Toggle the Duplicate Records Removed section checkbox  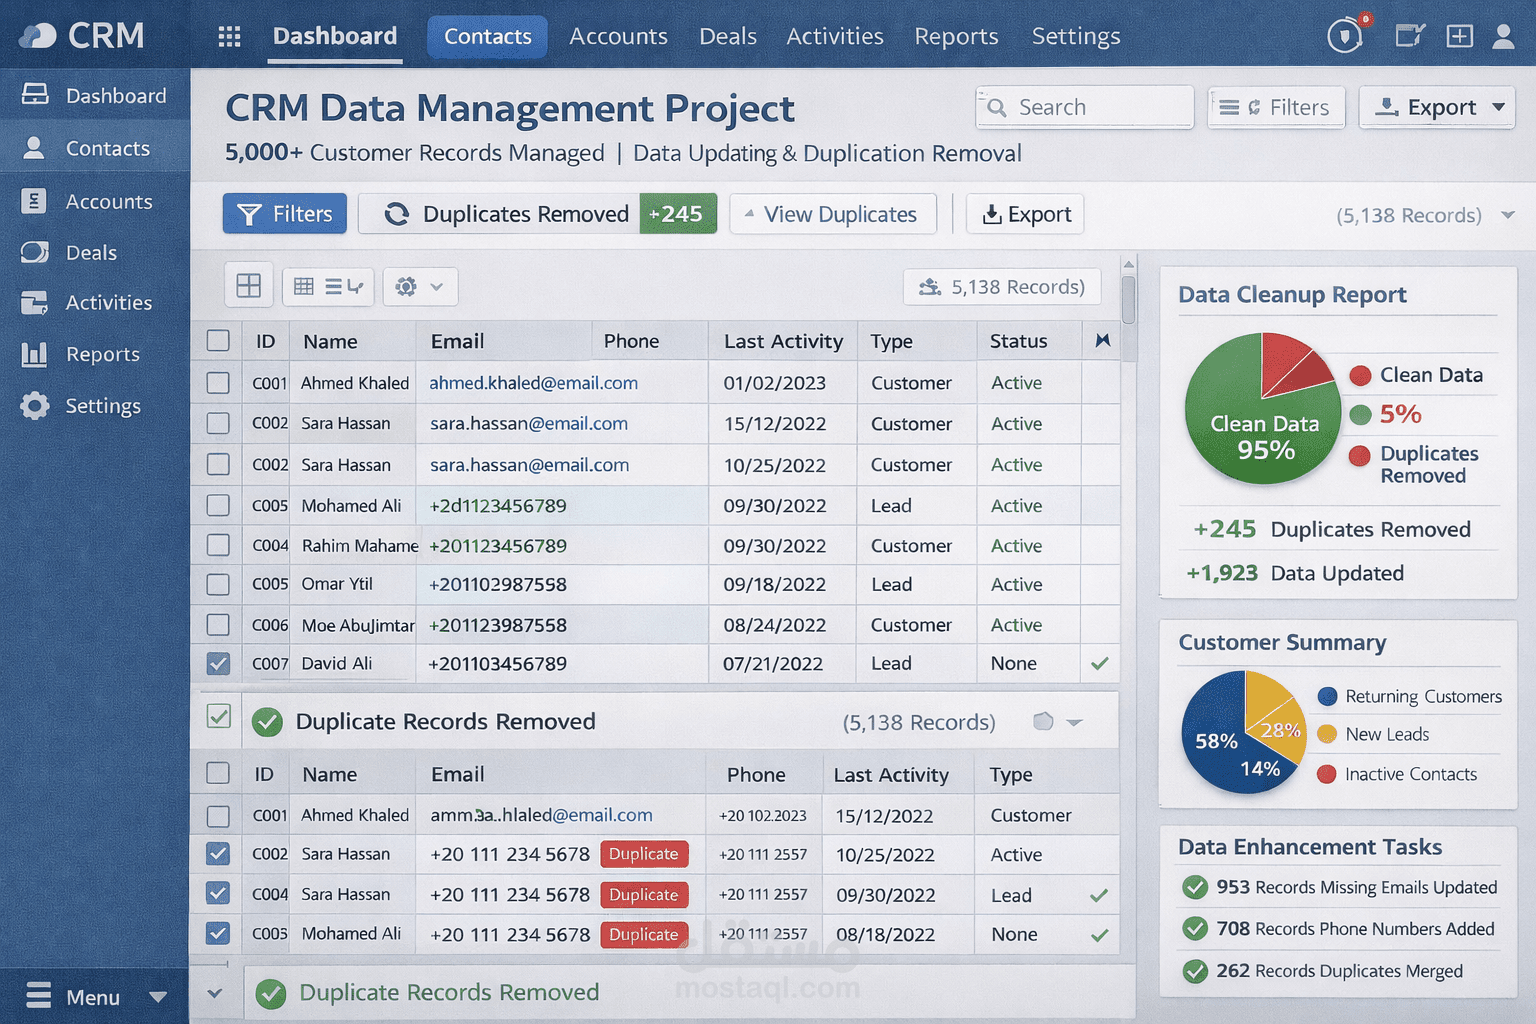[x=219, y=716]
